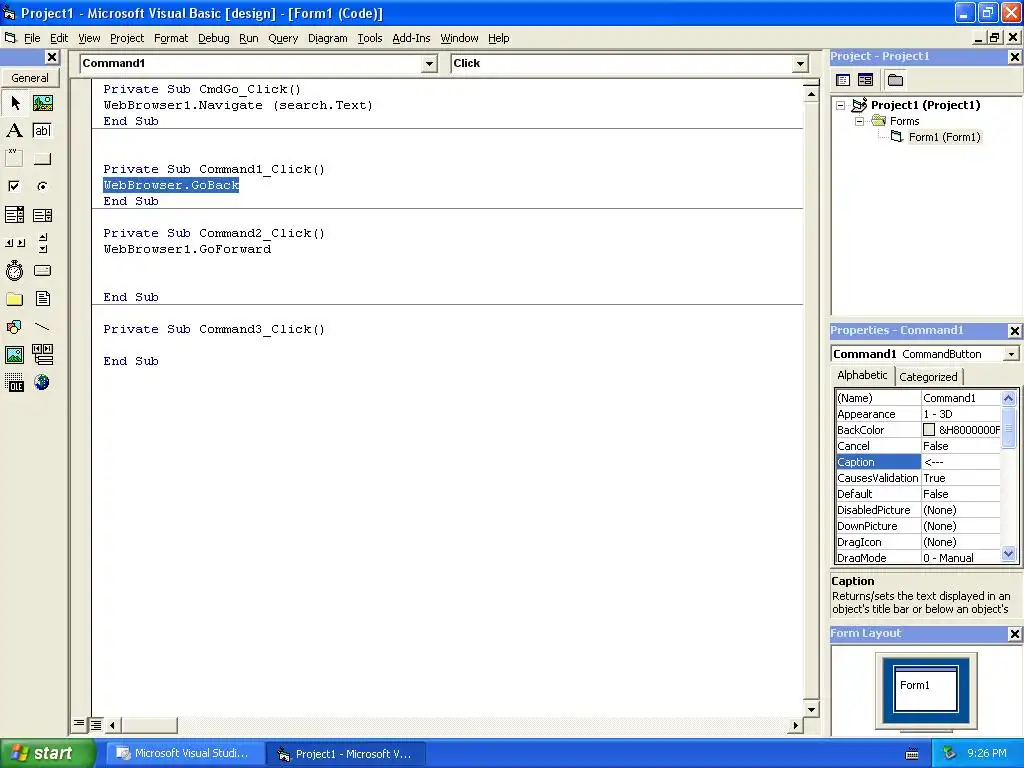Collapse the Forms folder node

pyautogui.click(x=859, y=121)
